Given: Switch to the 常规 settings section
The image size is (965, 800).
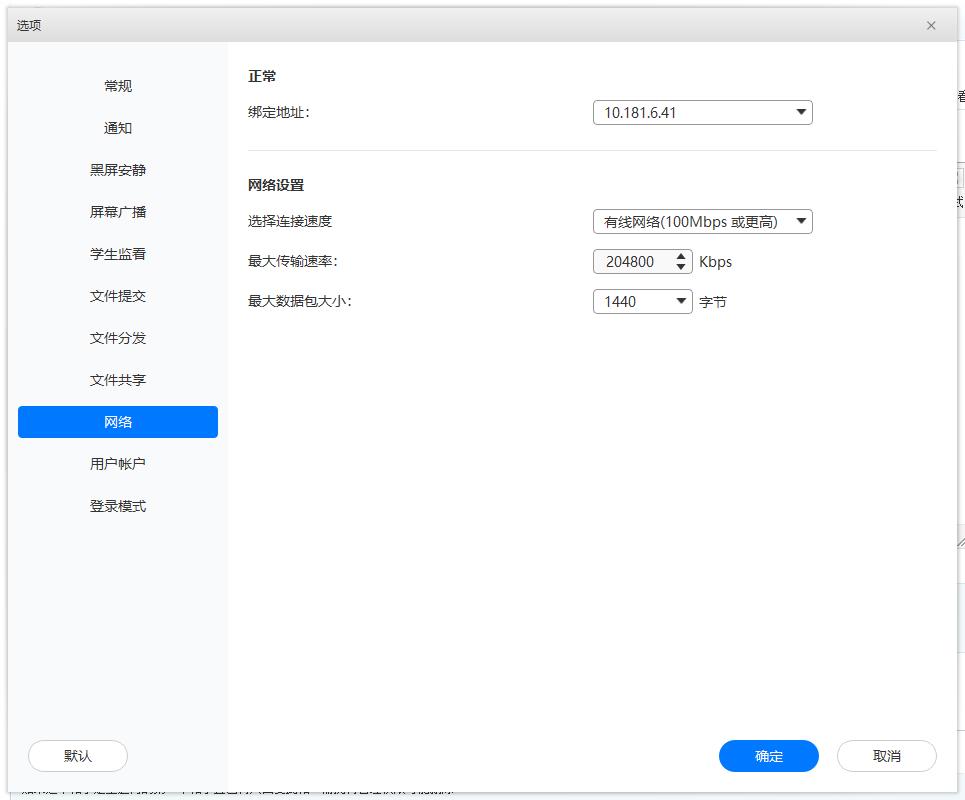Looking at the screenshot, I should [118, 86].
